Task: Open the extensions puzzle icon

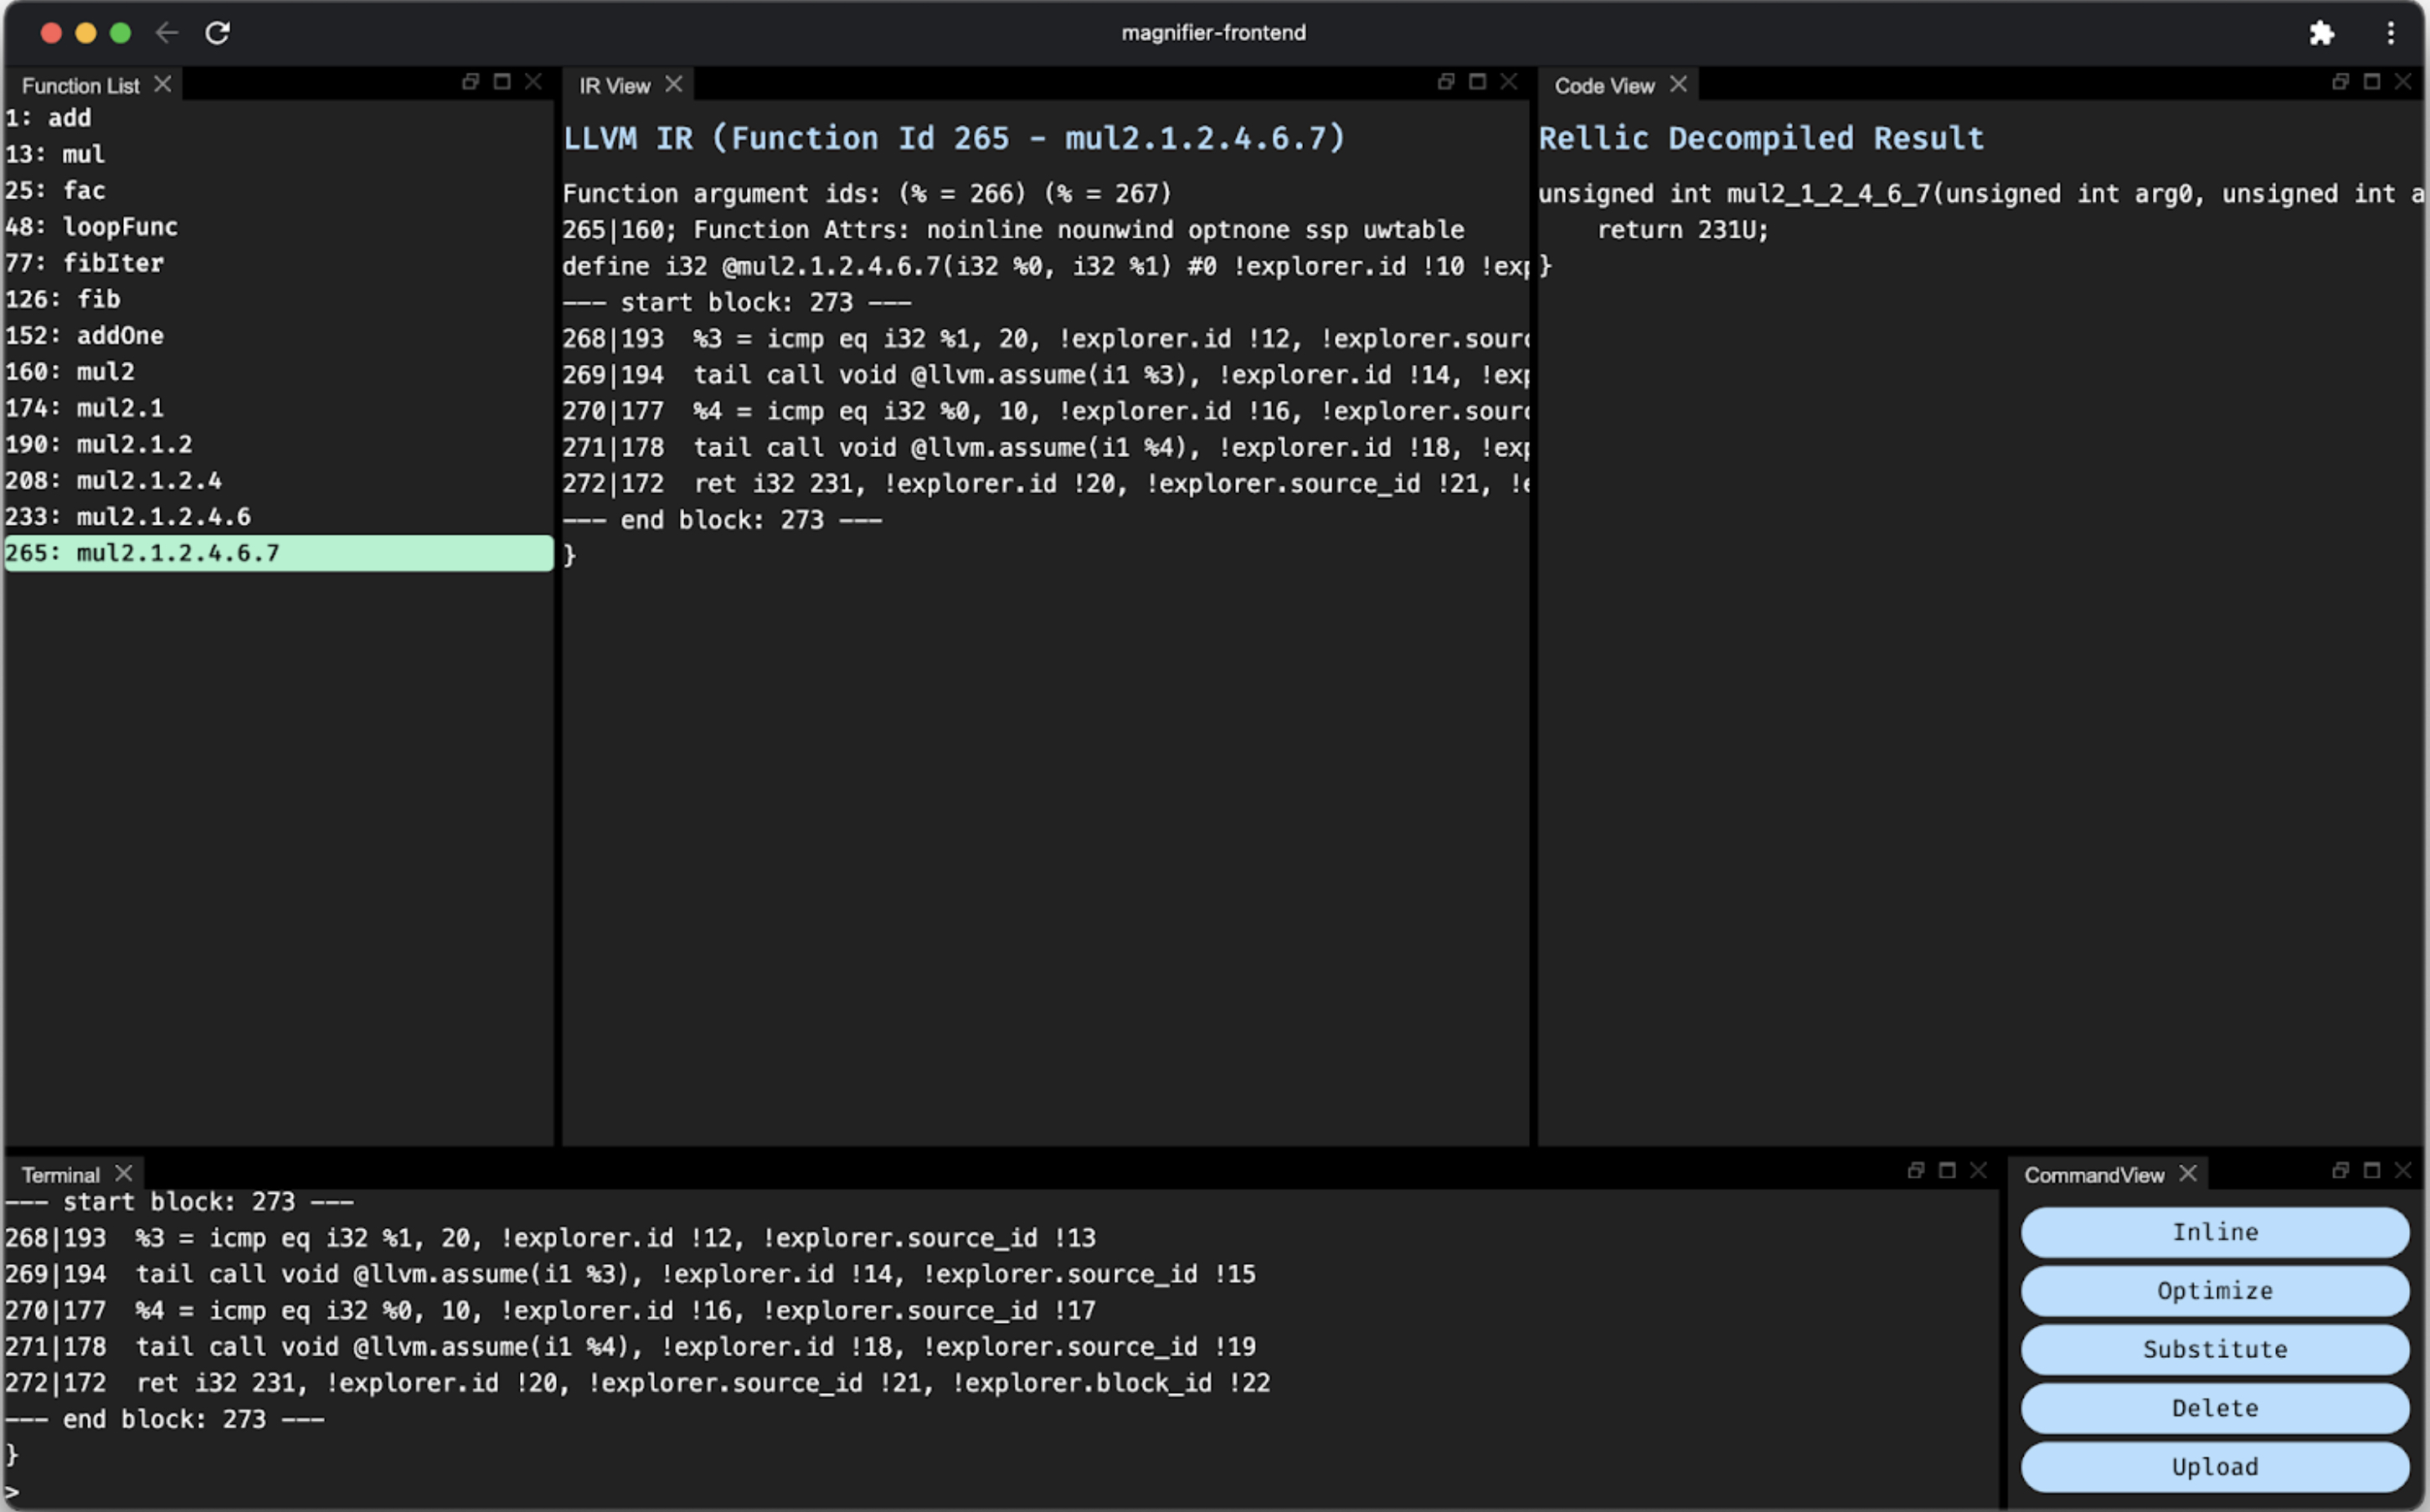Action: click(2322, 33)
